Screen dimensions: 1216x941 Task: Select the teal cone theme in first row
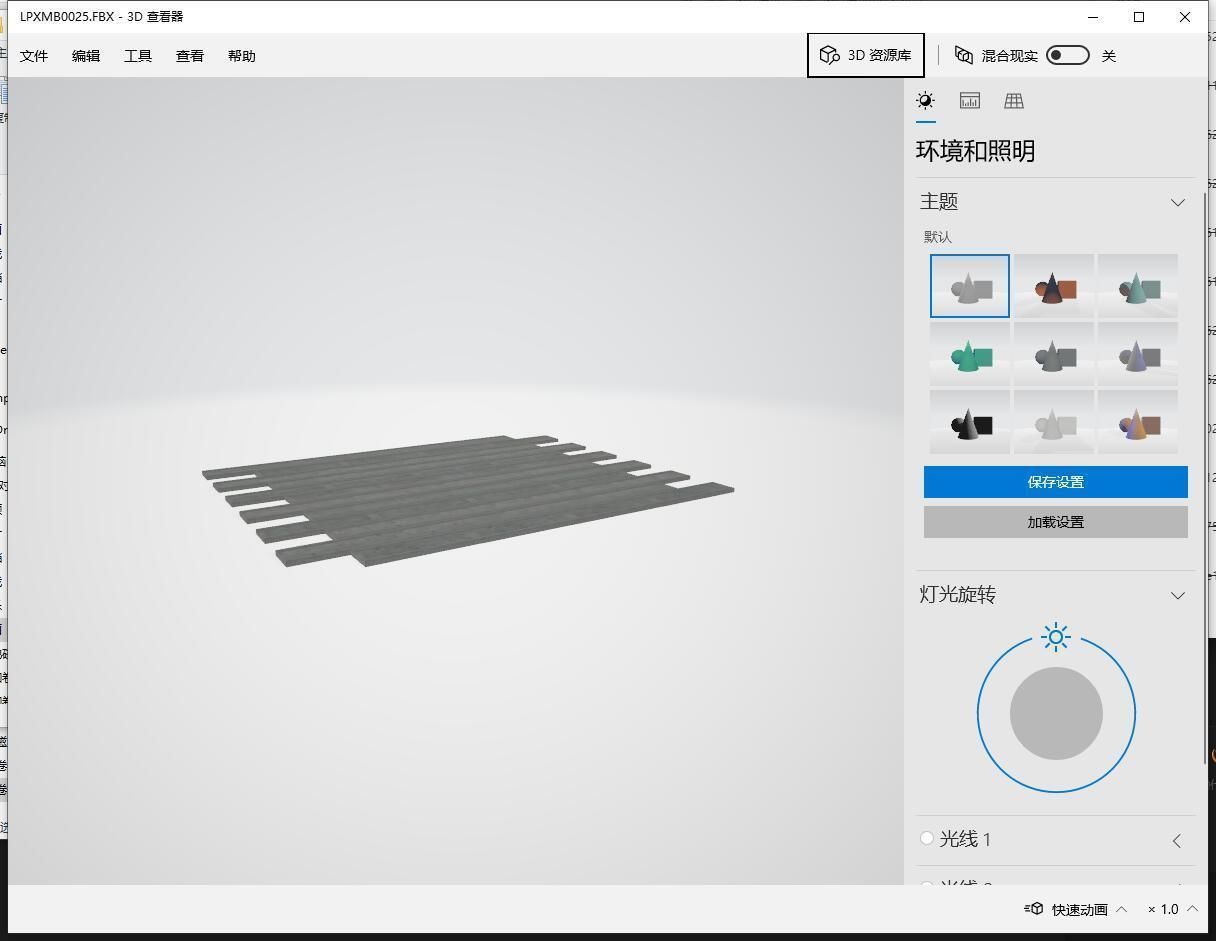[x=1138, y=286]
